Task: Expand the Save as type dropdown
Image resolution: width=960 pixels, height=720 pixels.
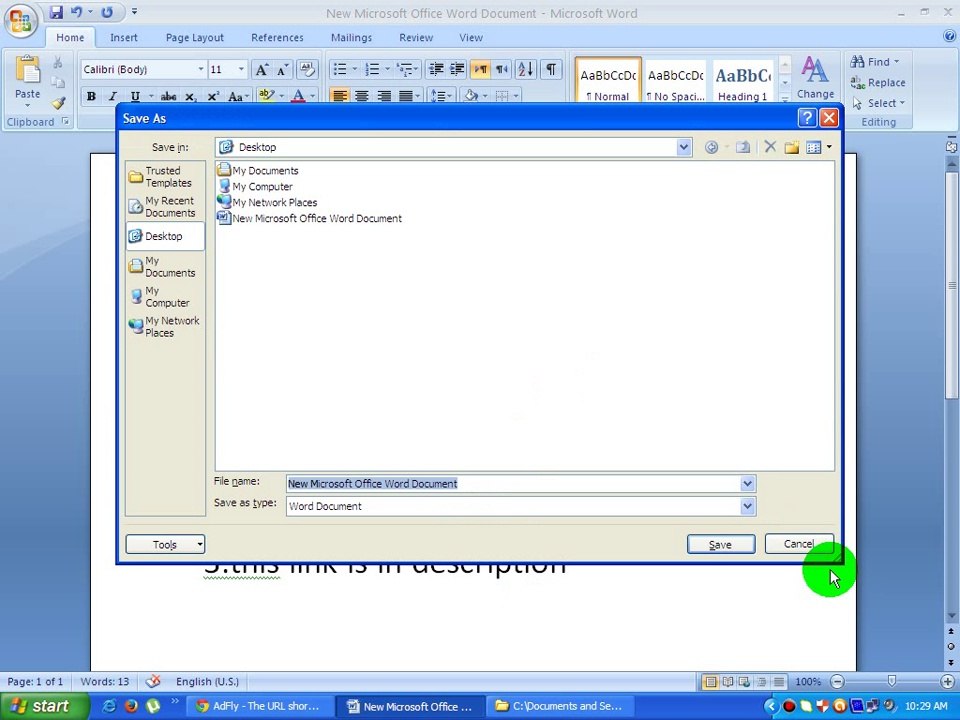Action: (747, 506)
